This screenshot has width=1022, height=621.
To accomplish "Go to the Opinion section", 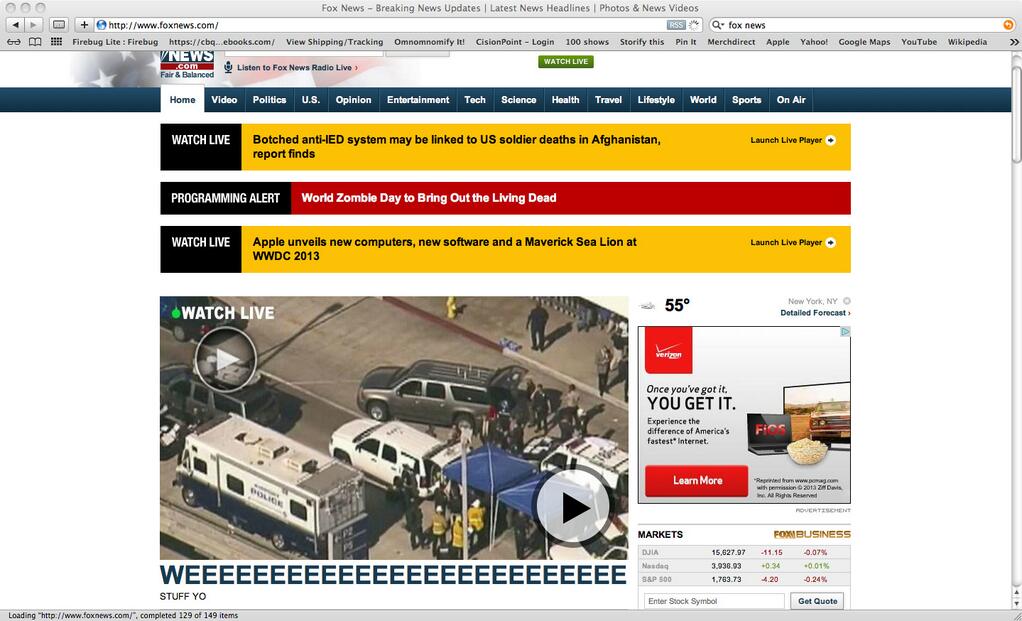I will click(353, 100).
